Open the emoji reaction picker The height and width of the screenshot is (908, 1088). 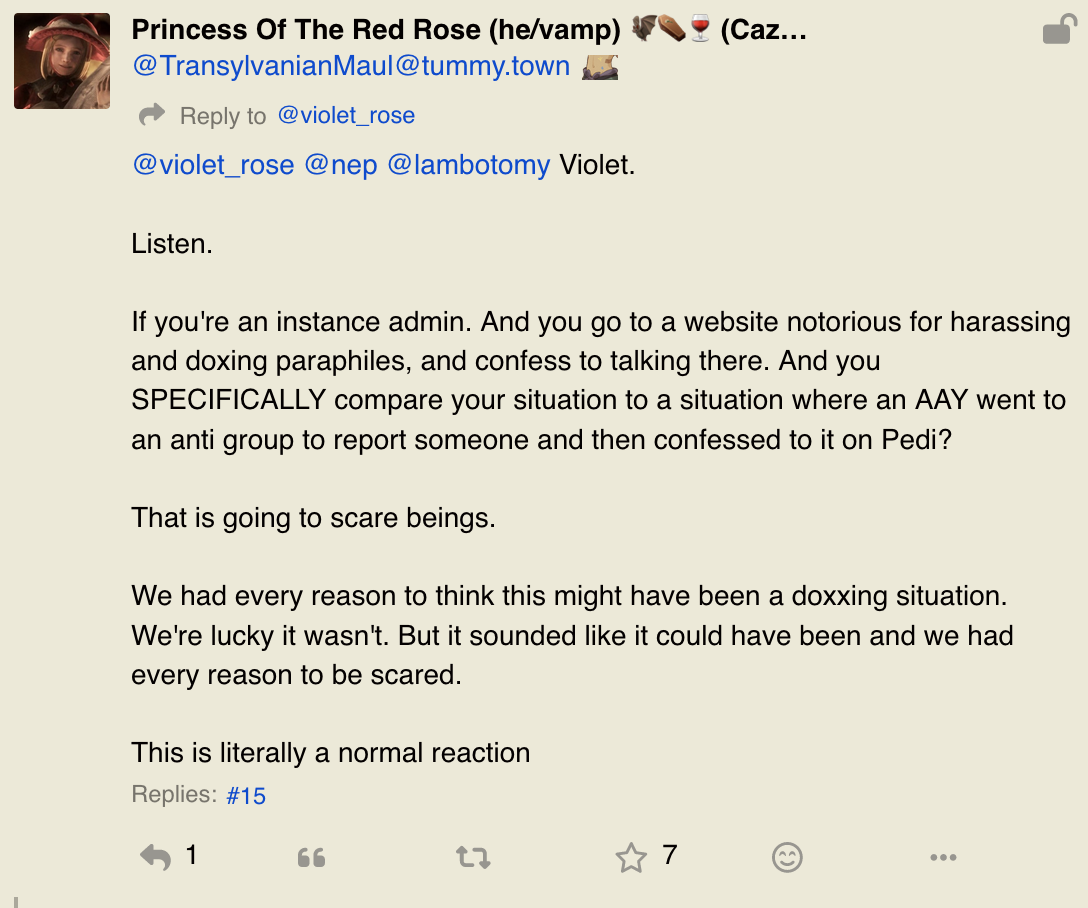click(x=787, y=857)
